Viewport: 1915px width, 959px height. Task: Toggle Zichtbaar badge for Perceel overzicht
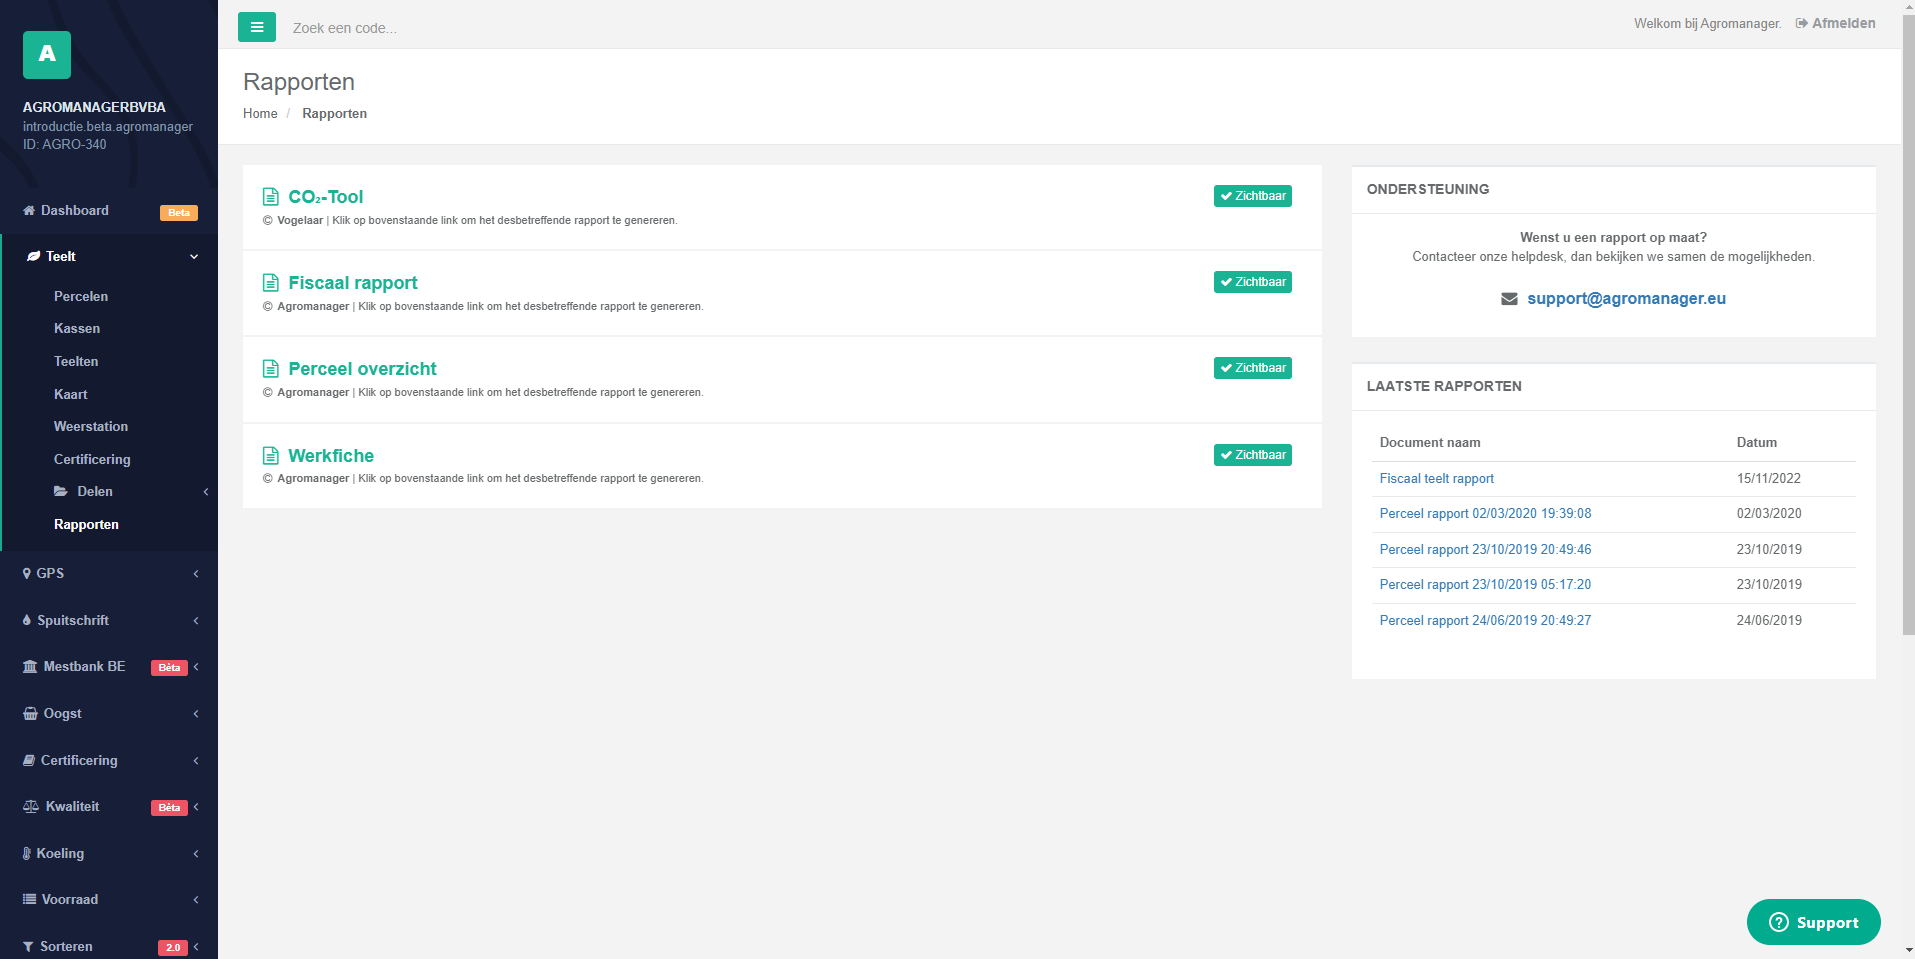click(1253, 368)
